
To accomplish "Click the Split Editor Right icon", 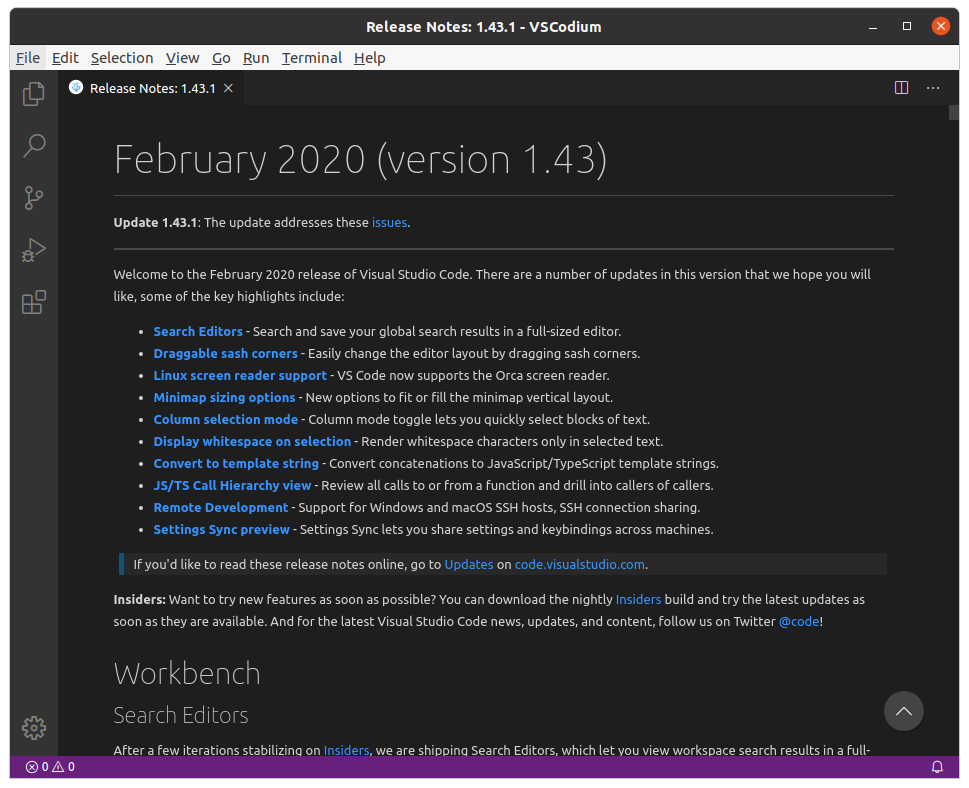I will pos(901,88).
